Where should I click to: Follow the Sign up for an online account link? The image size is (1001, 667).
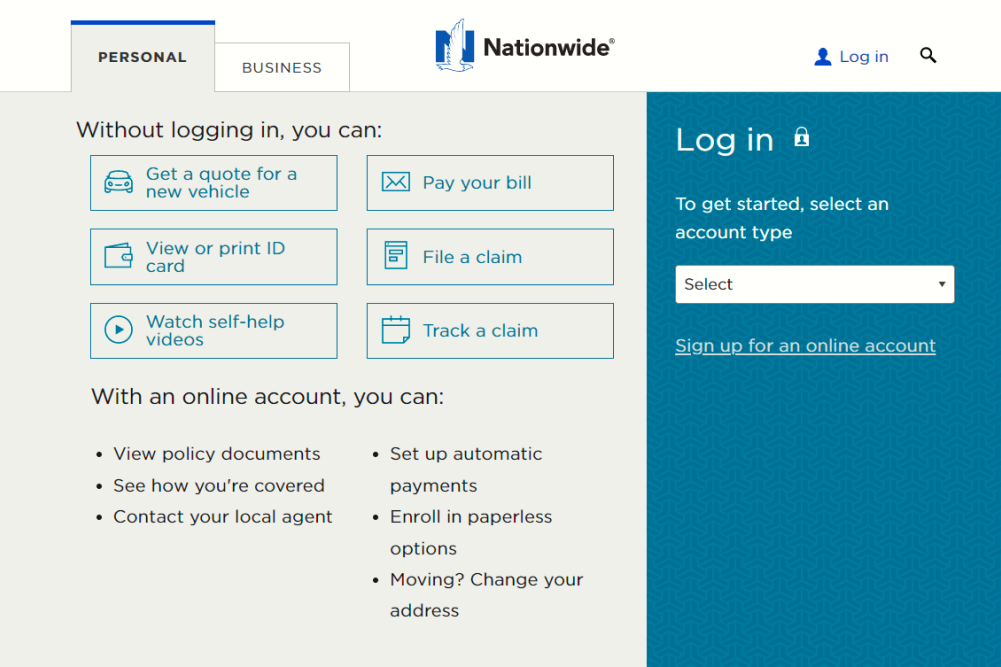pos(805,345)
